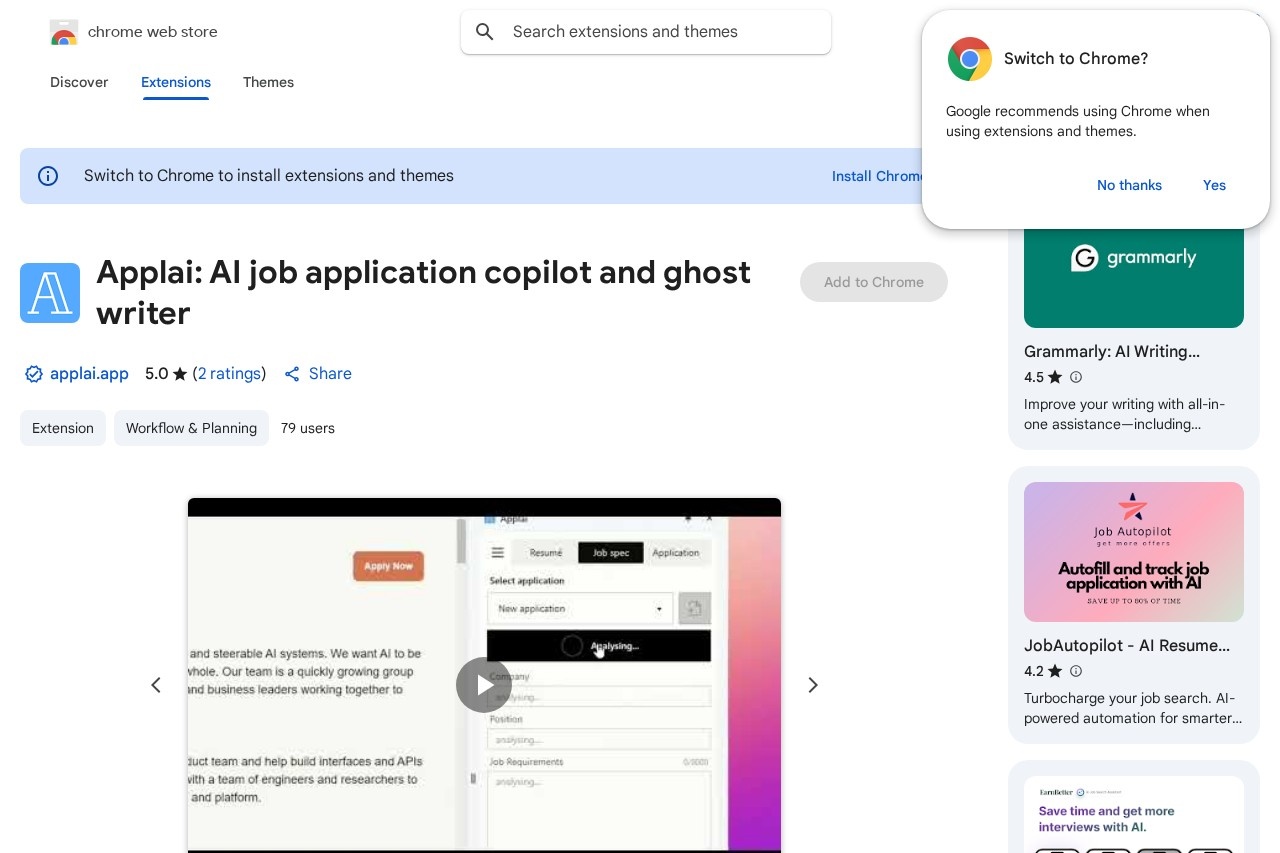
Task: Open the info icon beside JobAutopilot's rating
Action: [x=1076, y=671]
